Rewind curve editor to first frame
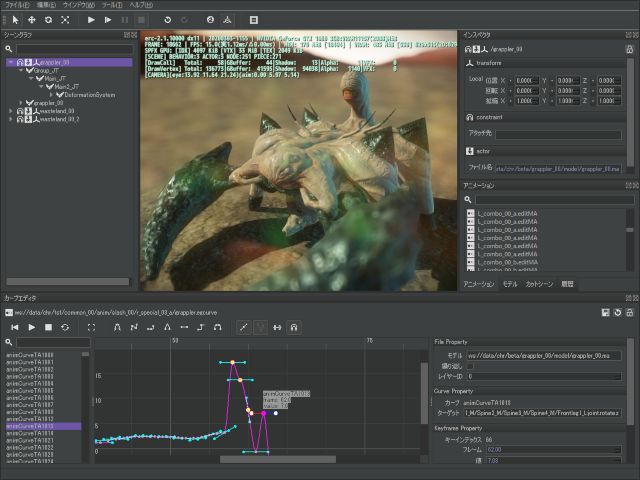 [15, 327]
